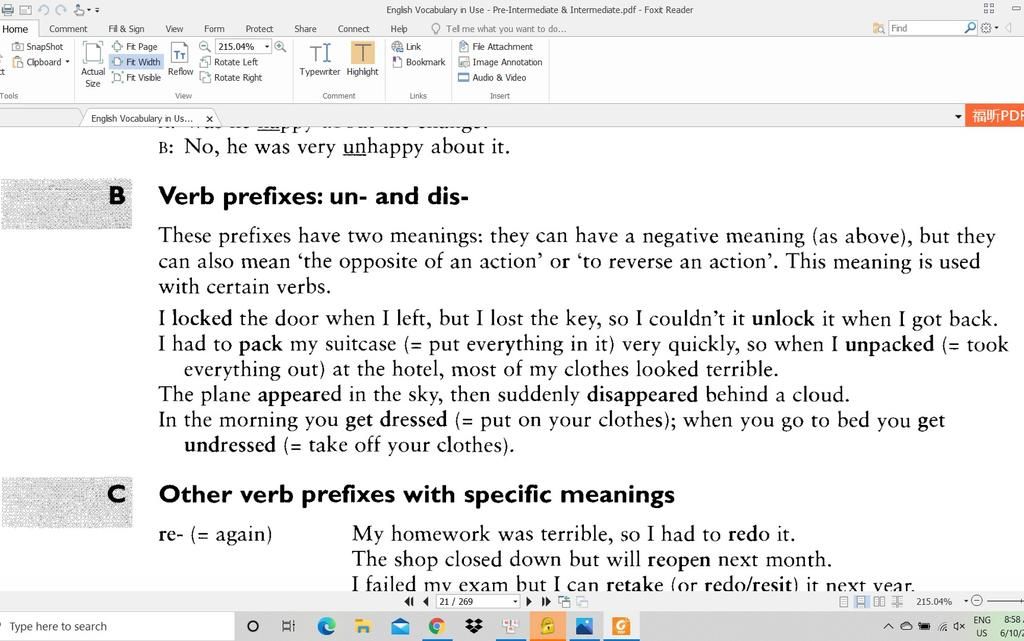Click the Find search field
The width and height of the screenshot is (1024, 641).
(x=925, y=28)
